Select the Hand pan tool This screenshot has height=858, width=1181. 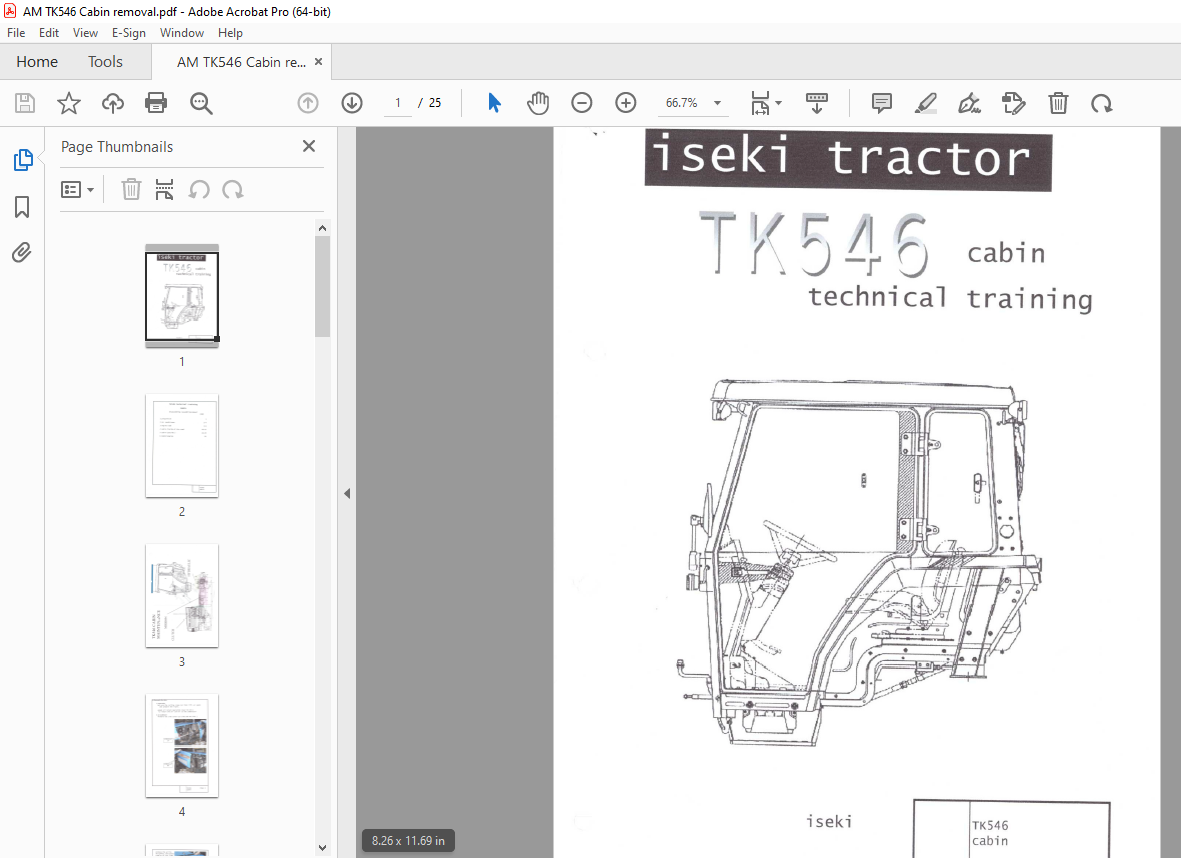tap(538, 103)
